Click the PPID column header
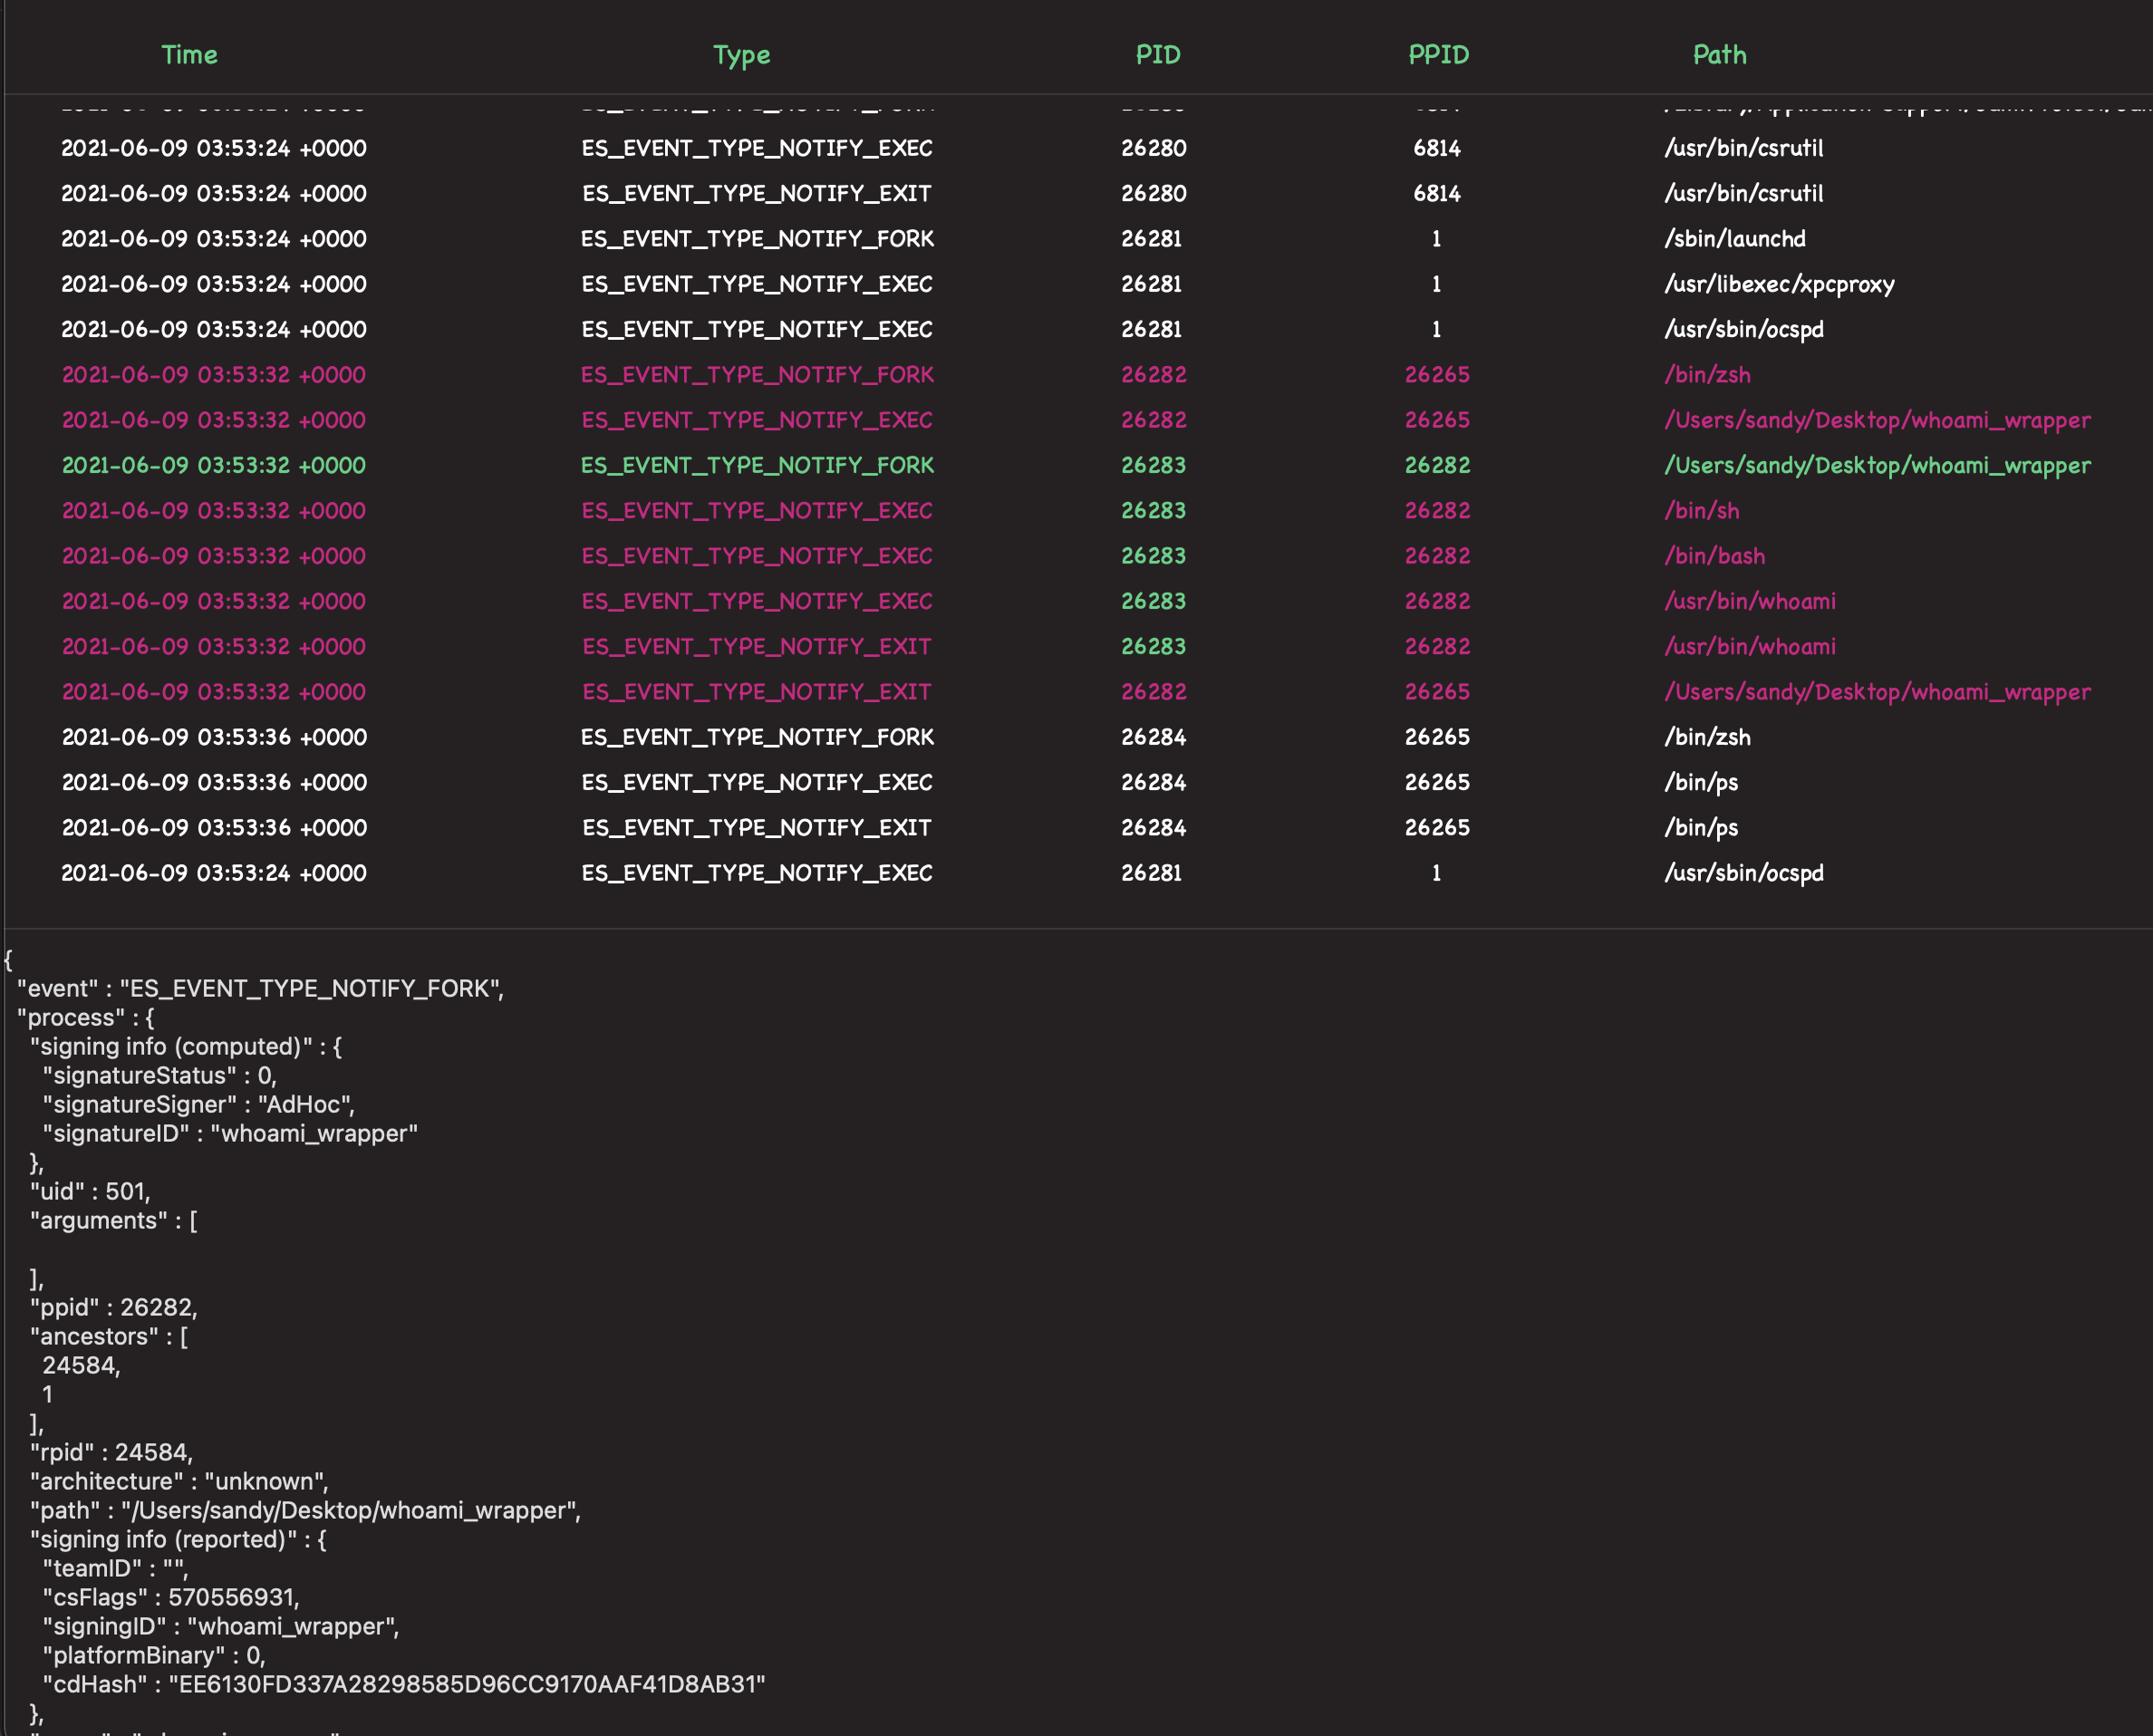Image resolution: width=2153 pixels, height=1736 pixels. coord(1438,55)
